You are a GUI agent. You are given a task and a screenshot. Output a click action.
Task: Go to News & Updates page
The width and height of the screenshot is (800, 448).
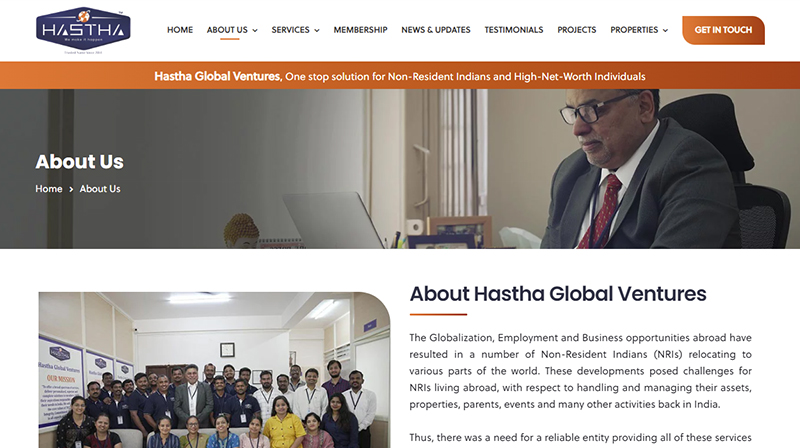(x=436, y=30)
